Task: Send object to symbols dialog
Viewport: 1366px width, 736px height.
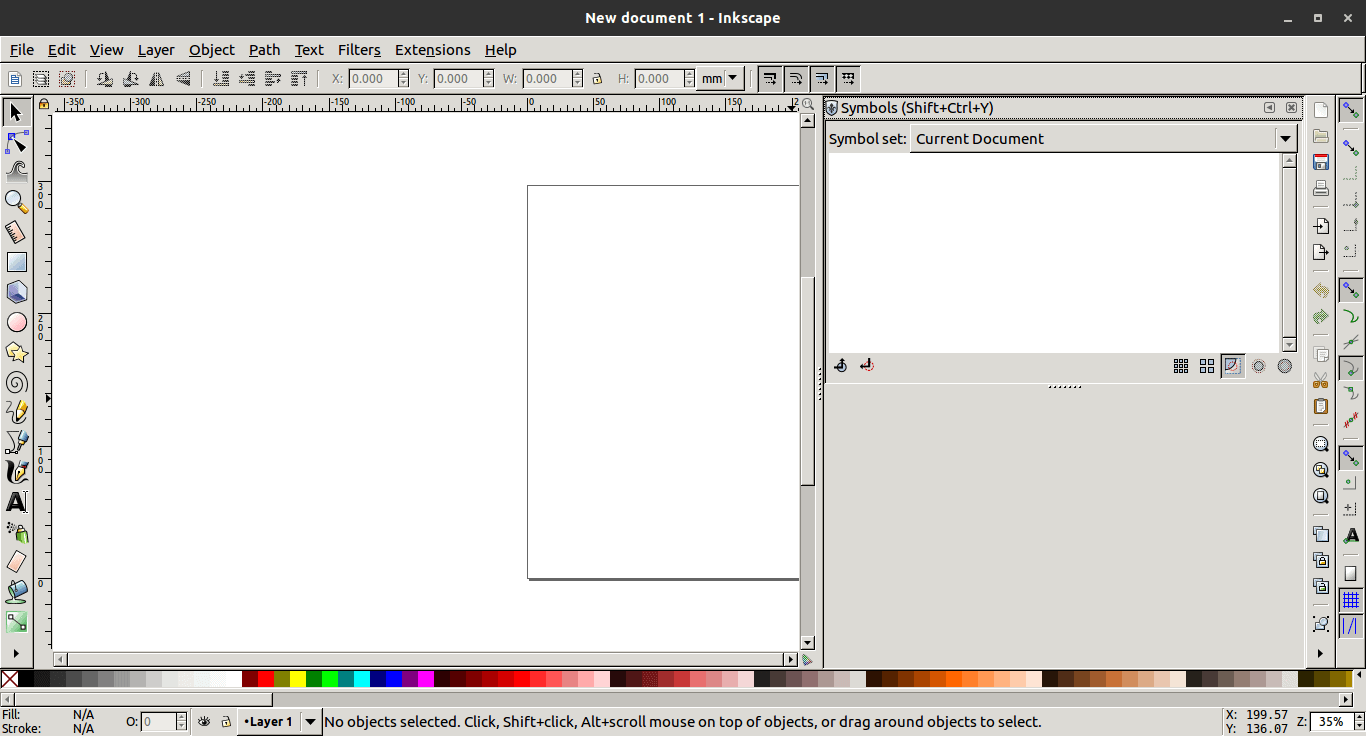Action: pyautogui.click(x=840, y=365)
